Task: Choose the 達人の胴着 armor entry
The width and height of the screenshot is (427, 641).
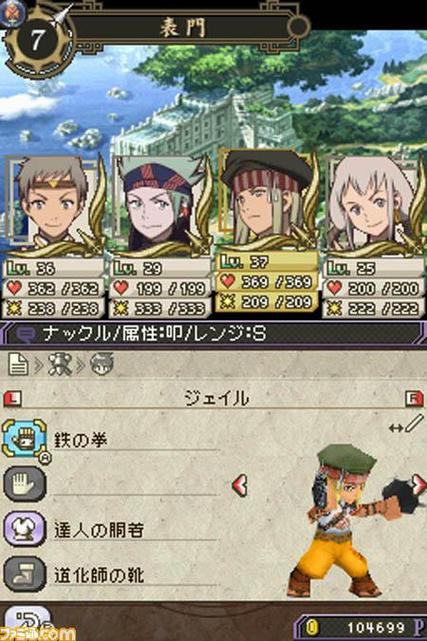Action: [x=99, y=530]
